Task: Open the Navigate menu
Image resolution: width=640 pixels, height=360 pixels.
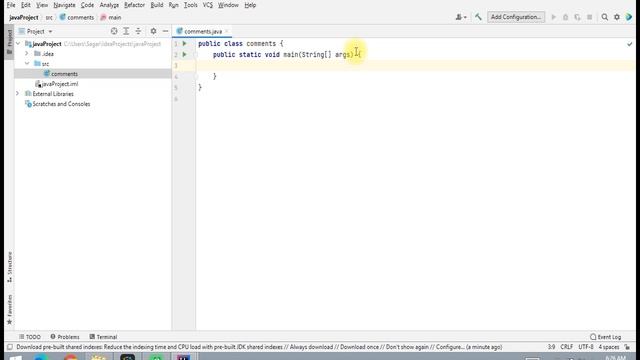Action: [64, 5]
